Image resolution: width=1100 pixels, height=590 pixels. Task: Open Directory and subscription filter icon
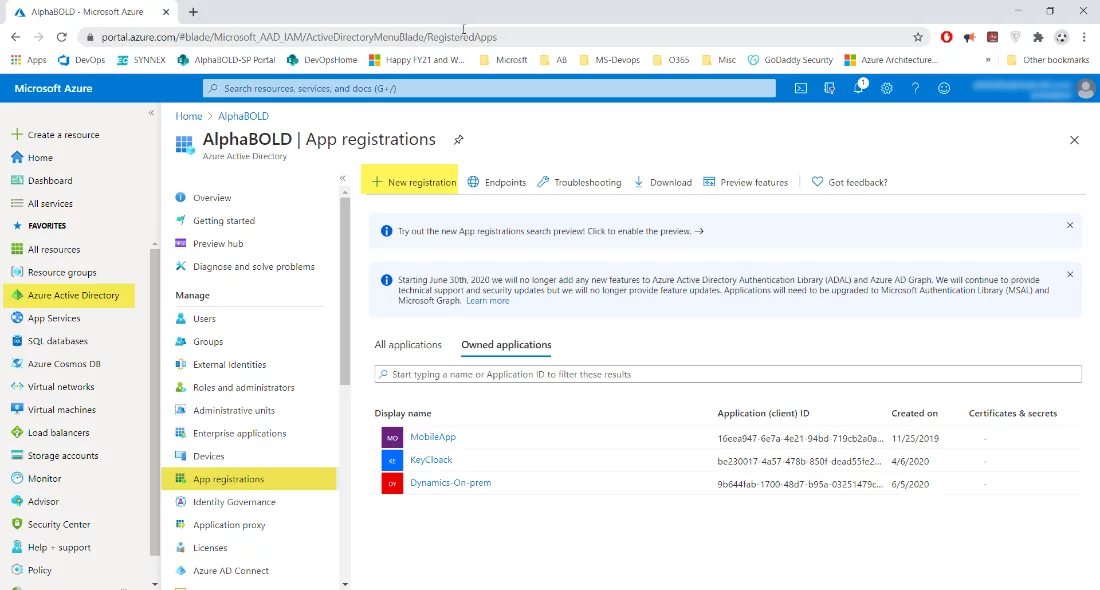(x=829, y=88)
